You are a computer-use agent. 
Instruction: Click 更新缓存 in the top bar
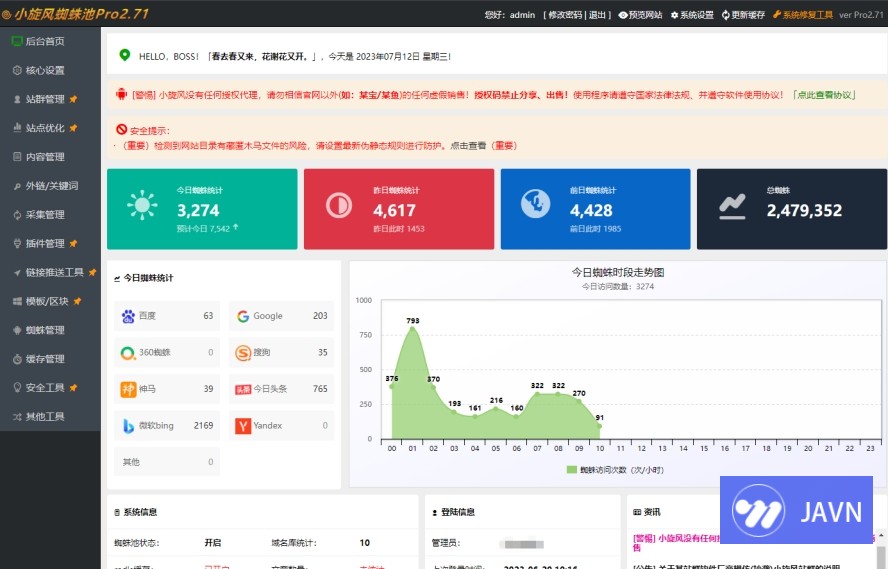pos(742,15)
